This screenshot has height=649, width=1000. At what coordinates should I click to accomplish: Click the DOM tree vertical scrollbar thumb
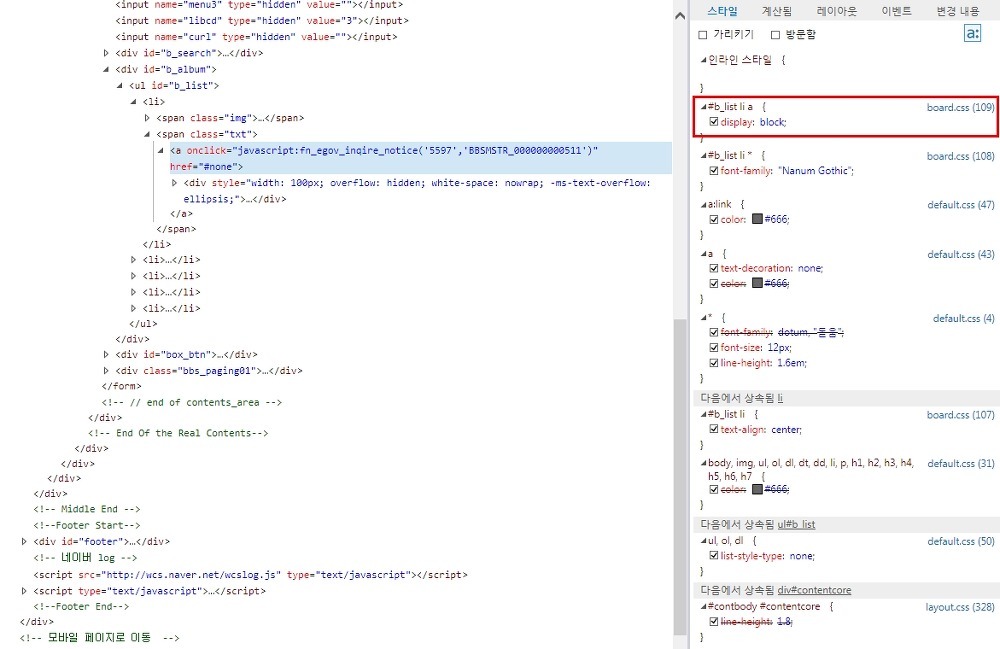tap(680, 476)
